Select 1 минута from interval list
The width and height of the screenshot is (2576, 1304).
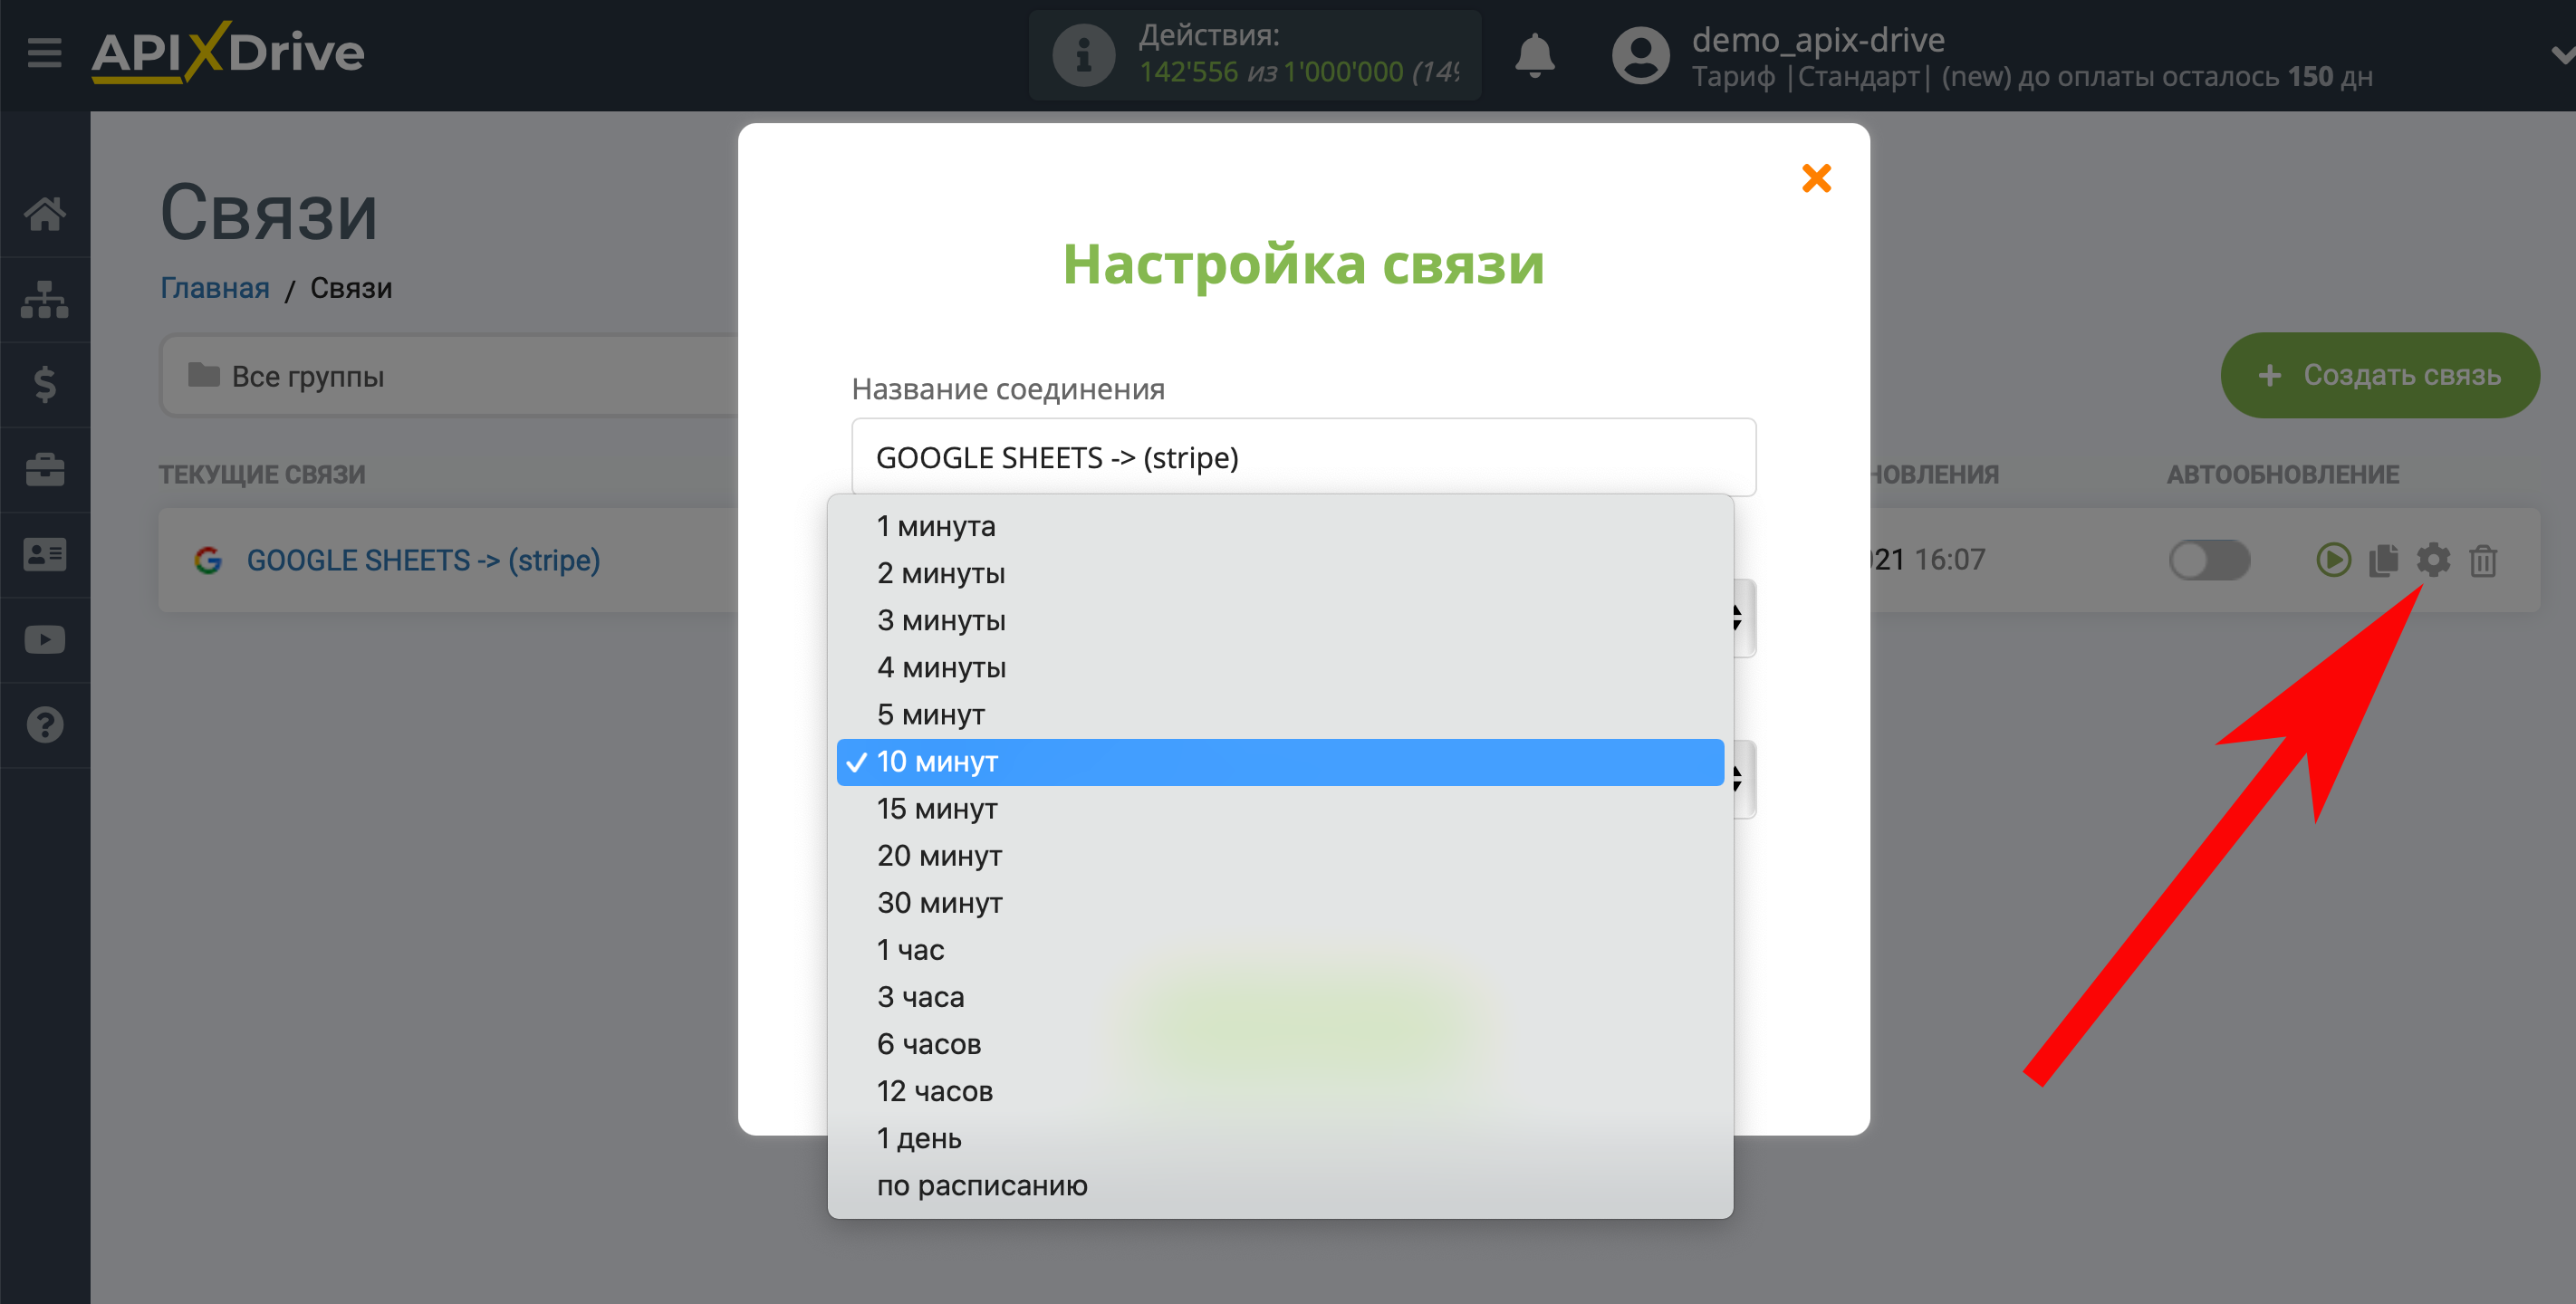click(x=938, y=525)
